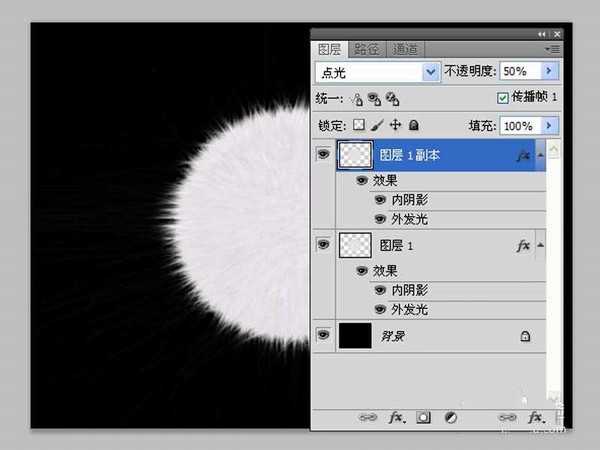Collapse effects list of 图层 1副本
This screenshot has height=450, width=600.
click(541, 155)
